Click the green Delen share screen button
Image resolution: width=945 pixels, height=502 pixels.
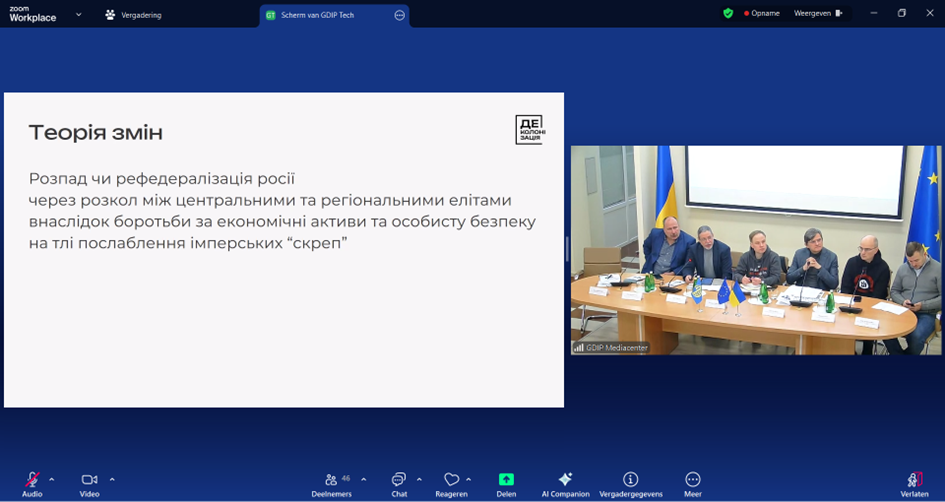[x=506, y=480]
